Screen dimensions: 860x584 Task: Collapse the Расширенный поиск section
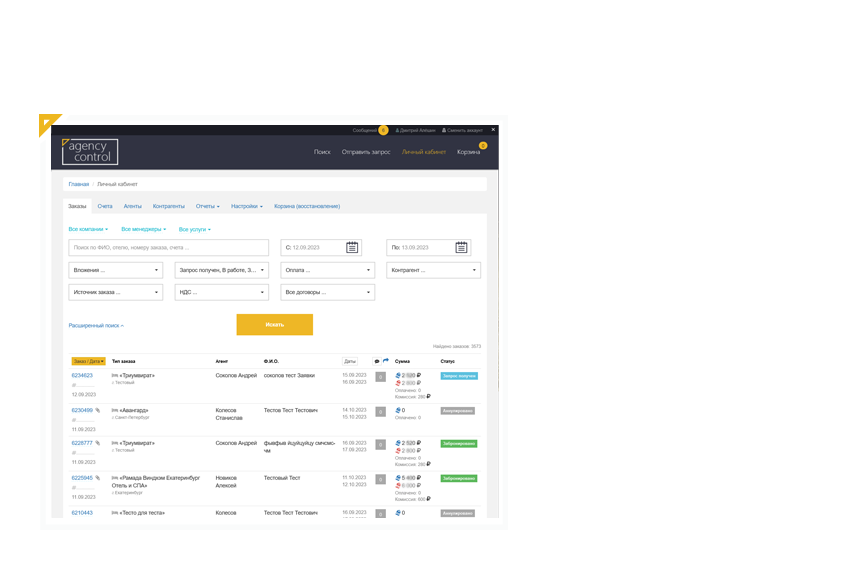pos(96,326)
